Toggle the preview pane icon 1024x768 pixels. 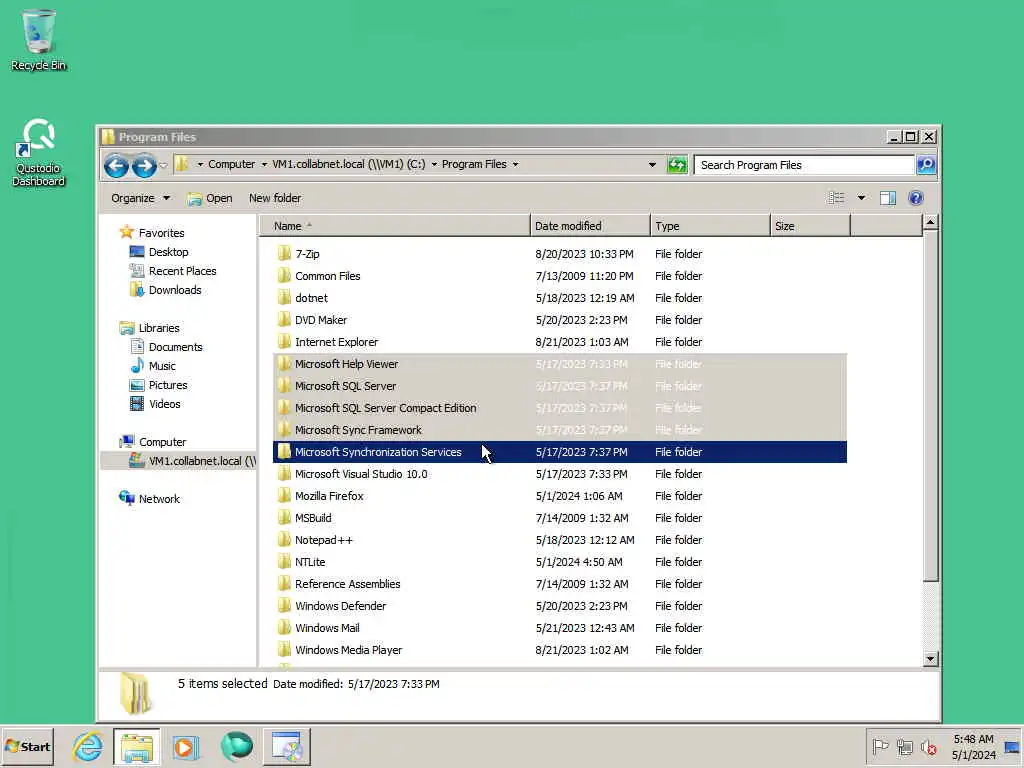coord(888,198)
